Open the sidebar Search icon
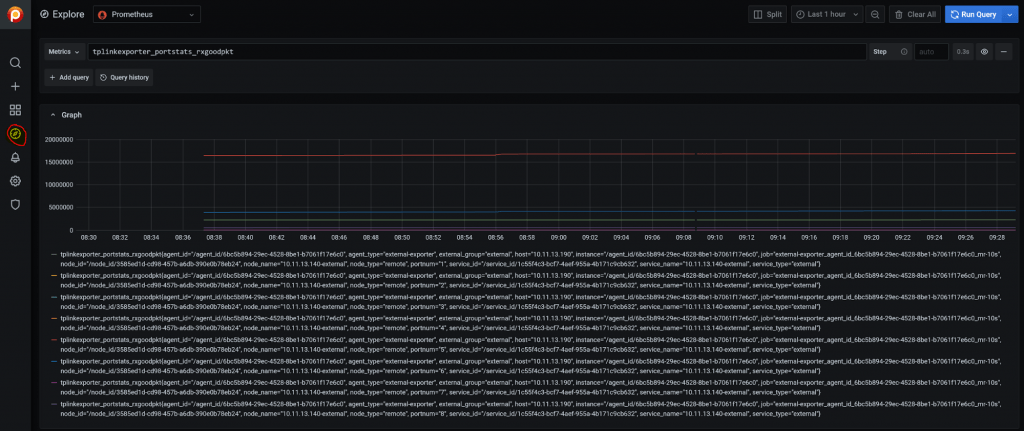1024x431 pixels. coord(15,63)
